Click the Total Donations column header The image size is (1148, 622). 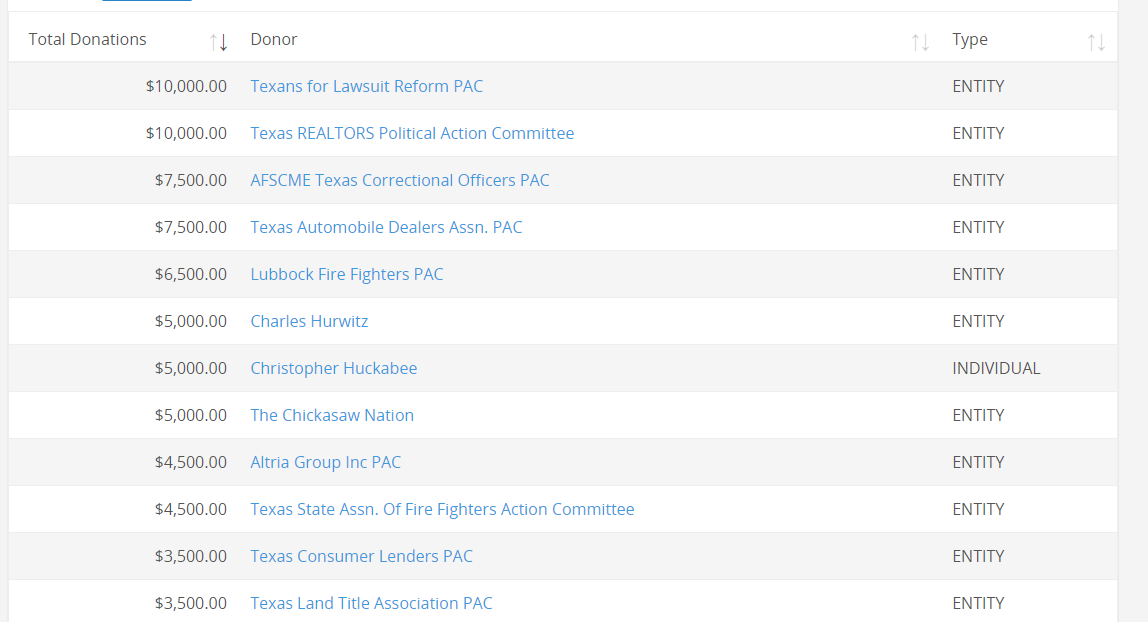coord(87,40)
